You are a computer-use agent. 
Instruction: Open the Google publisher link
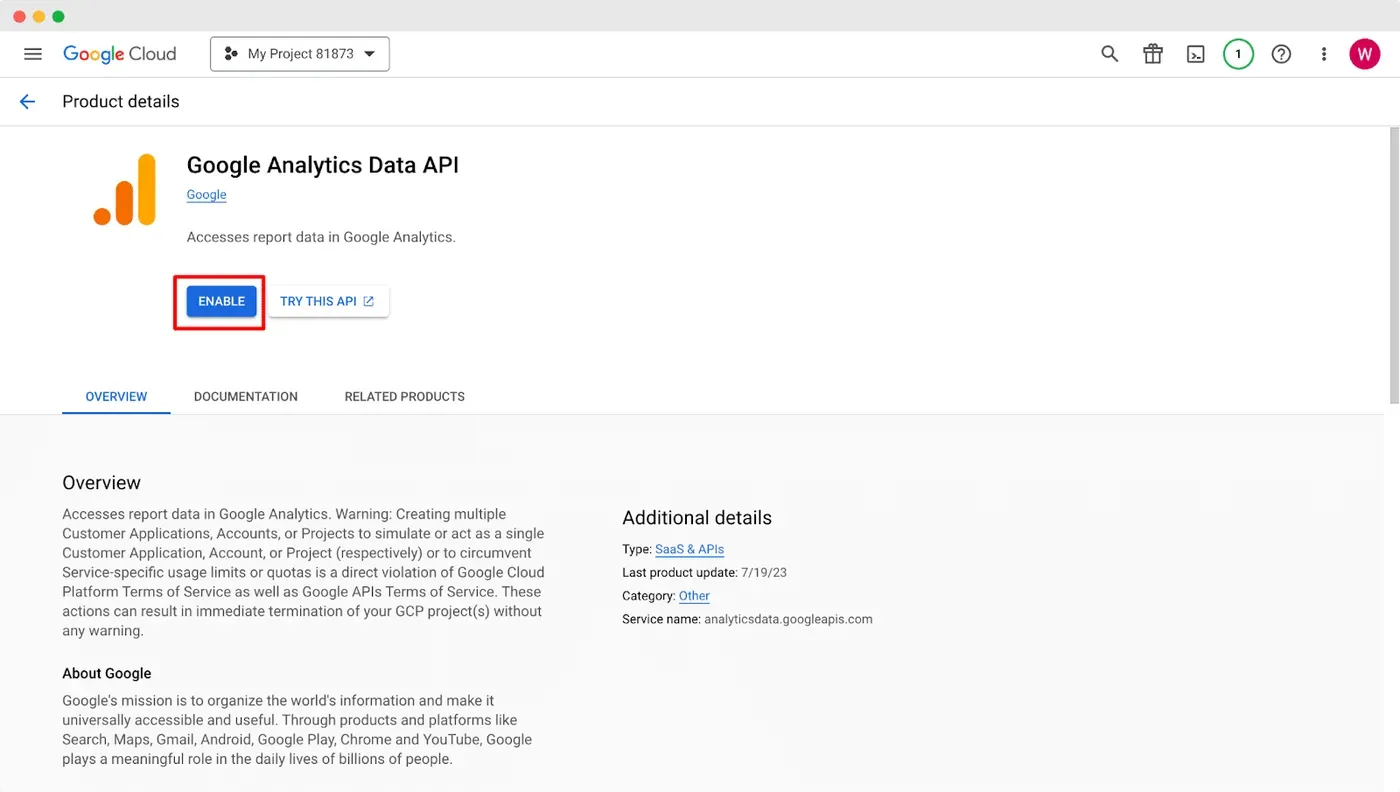(206, 195)
